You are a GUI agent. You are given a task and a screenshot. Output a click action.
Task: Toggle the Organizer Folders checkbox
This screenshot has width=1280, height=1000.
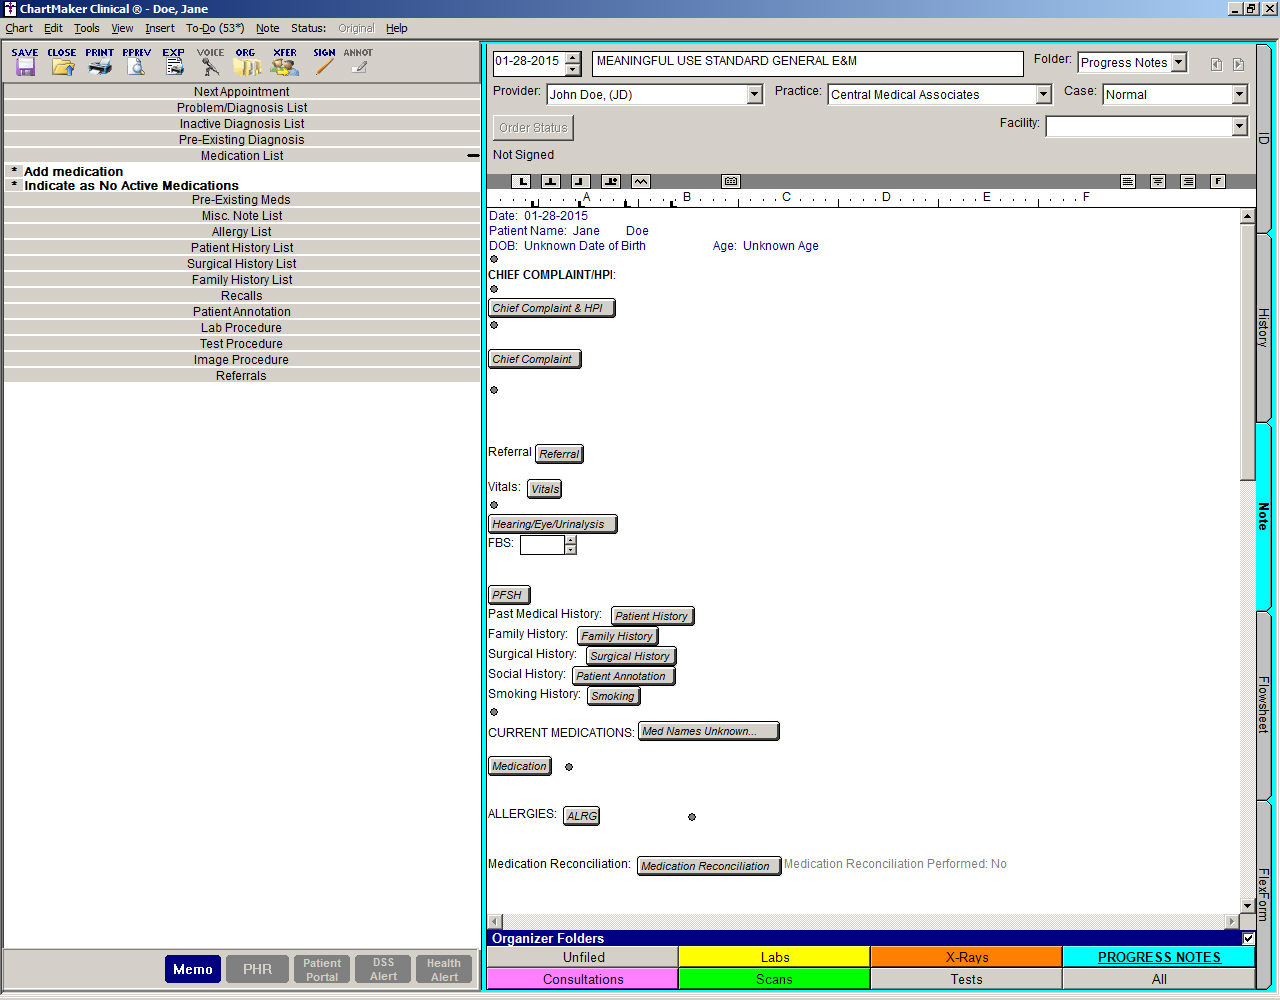pos(1248,938)
